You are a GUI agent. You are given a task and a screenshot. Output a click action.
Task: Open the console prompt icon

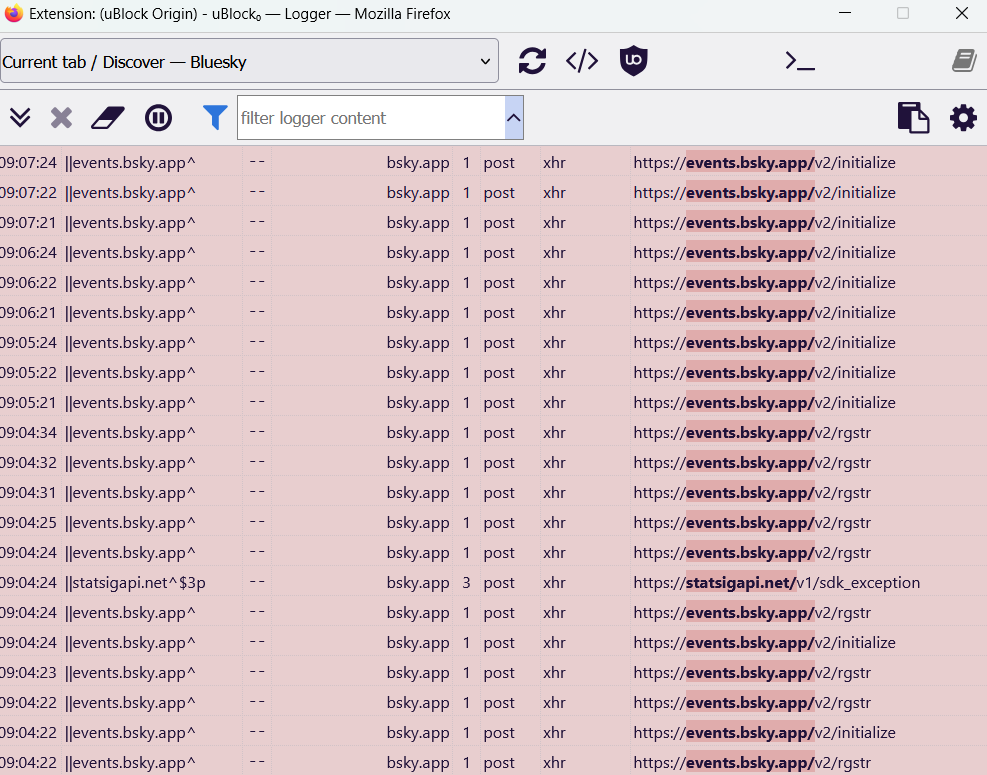click(x=800, y=61)
